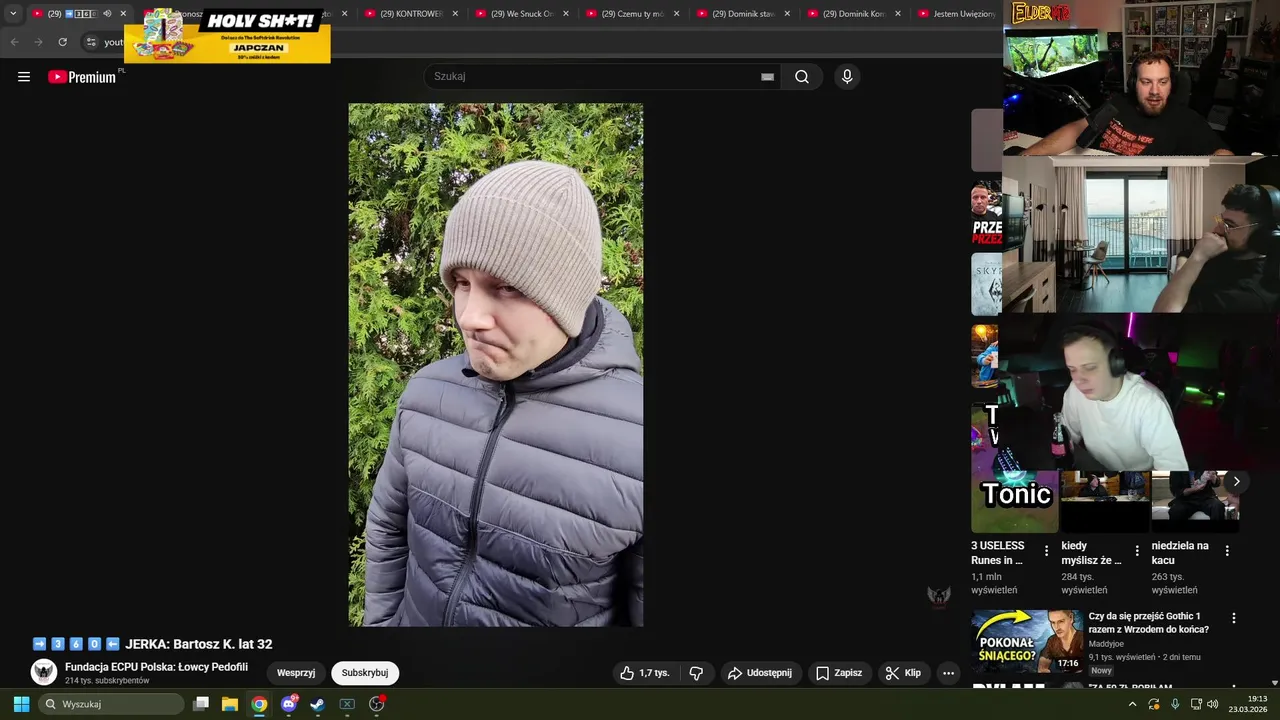Open OBS Studio icon on the taskbar
The image size is (1280, 720).
pos(376,704)
